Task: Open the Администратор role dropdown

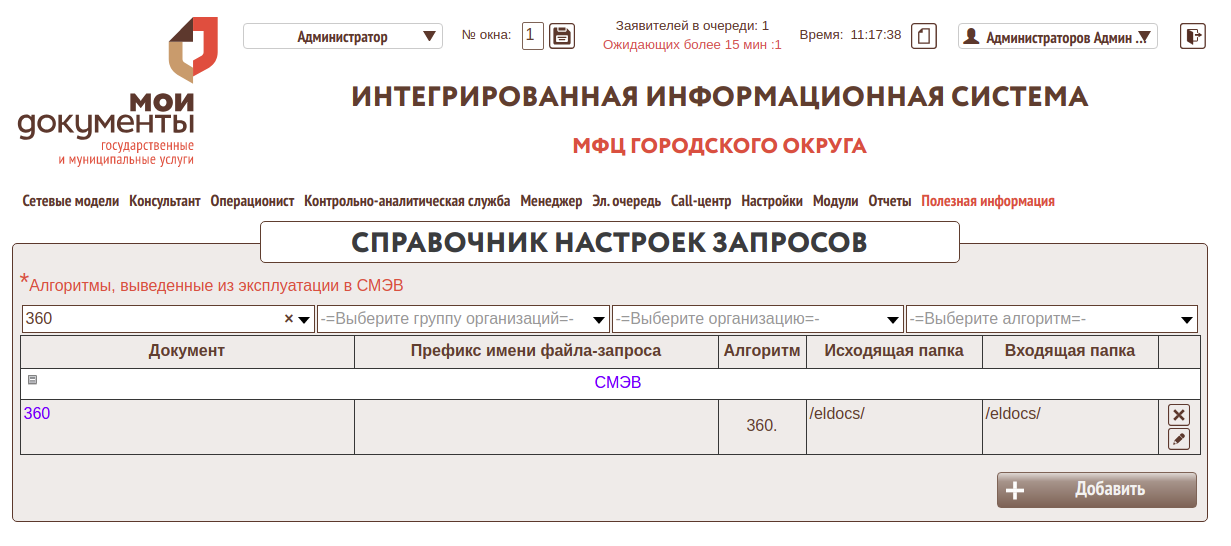Action: (x=342, y=37)
